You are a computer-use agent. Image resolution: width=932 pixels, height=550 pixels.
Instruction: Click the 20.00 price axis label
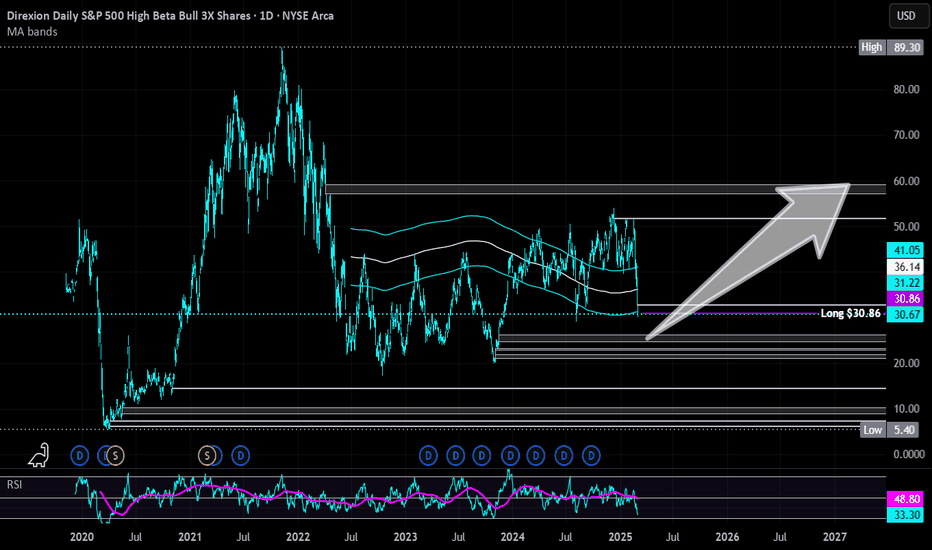906,363
